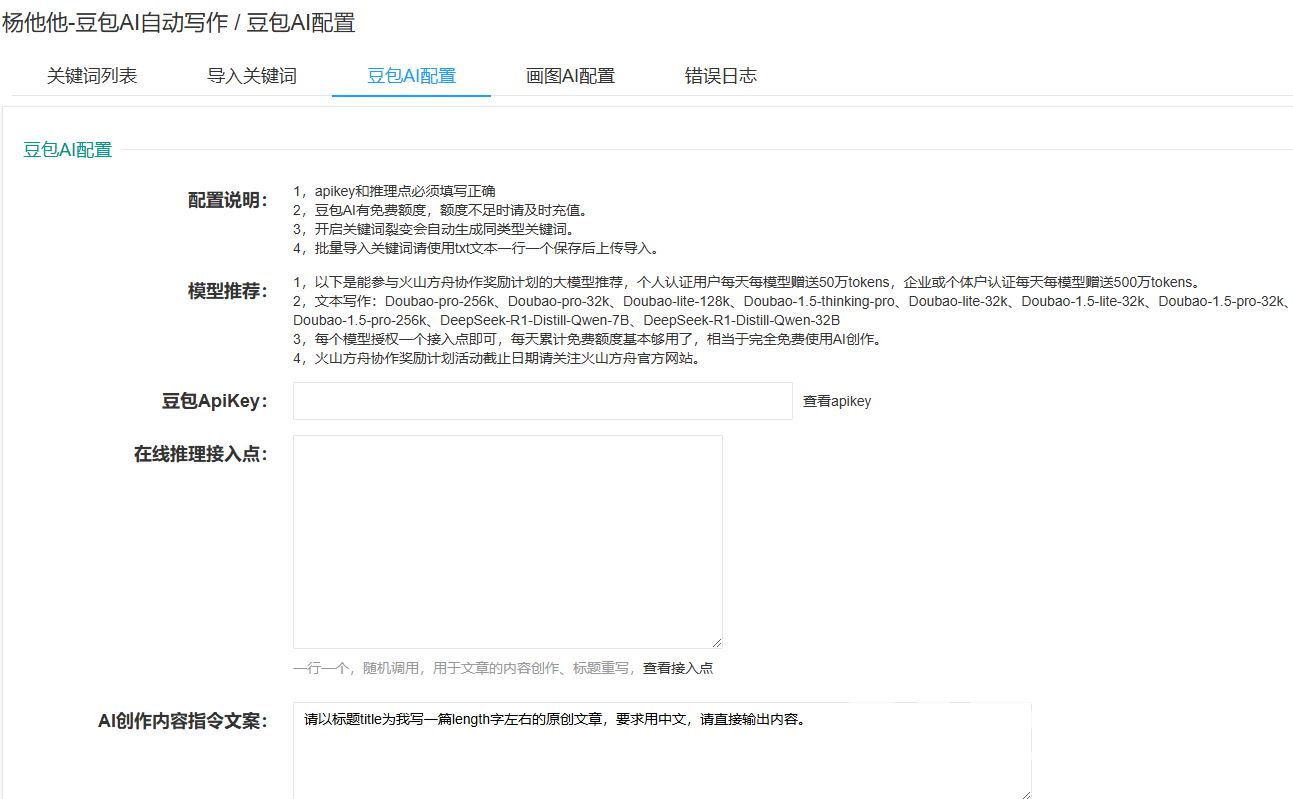Click the 在线推理接入点 label

pos(201,454)
